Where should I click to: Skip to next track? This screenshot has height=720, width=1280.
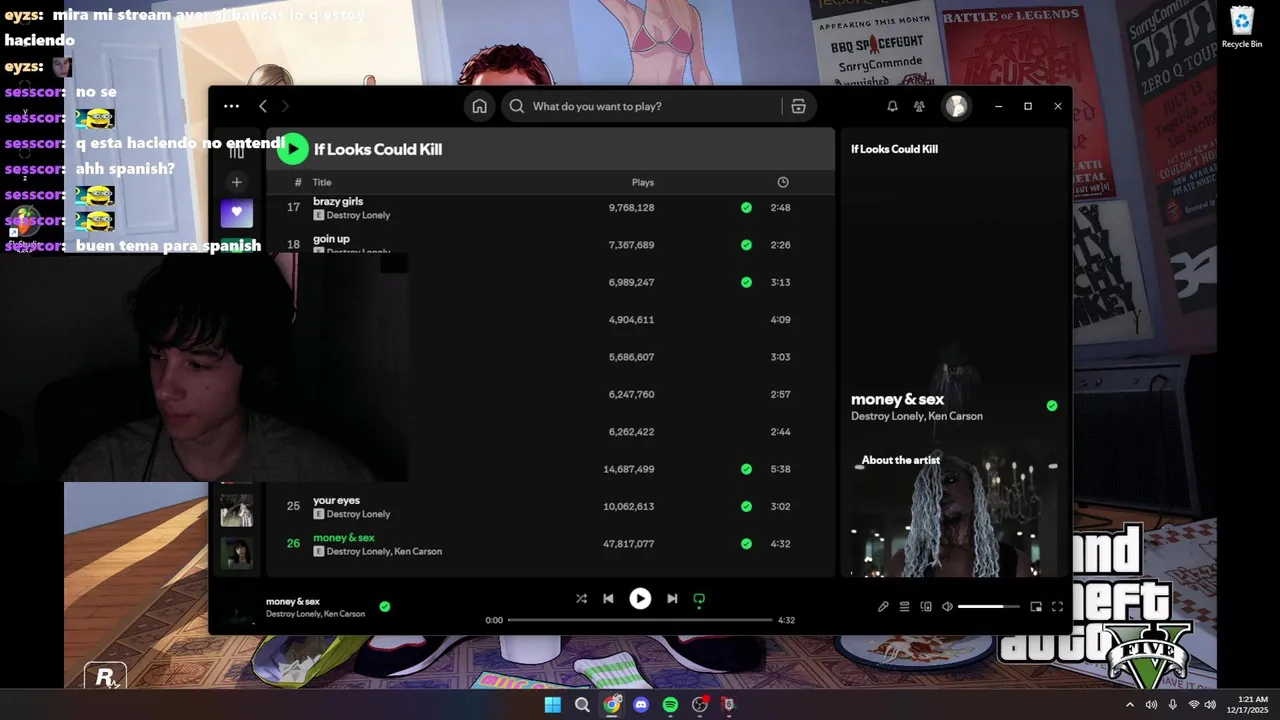pos(672,599)
